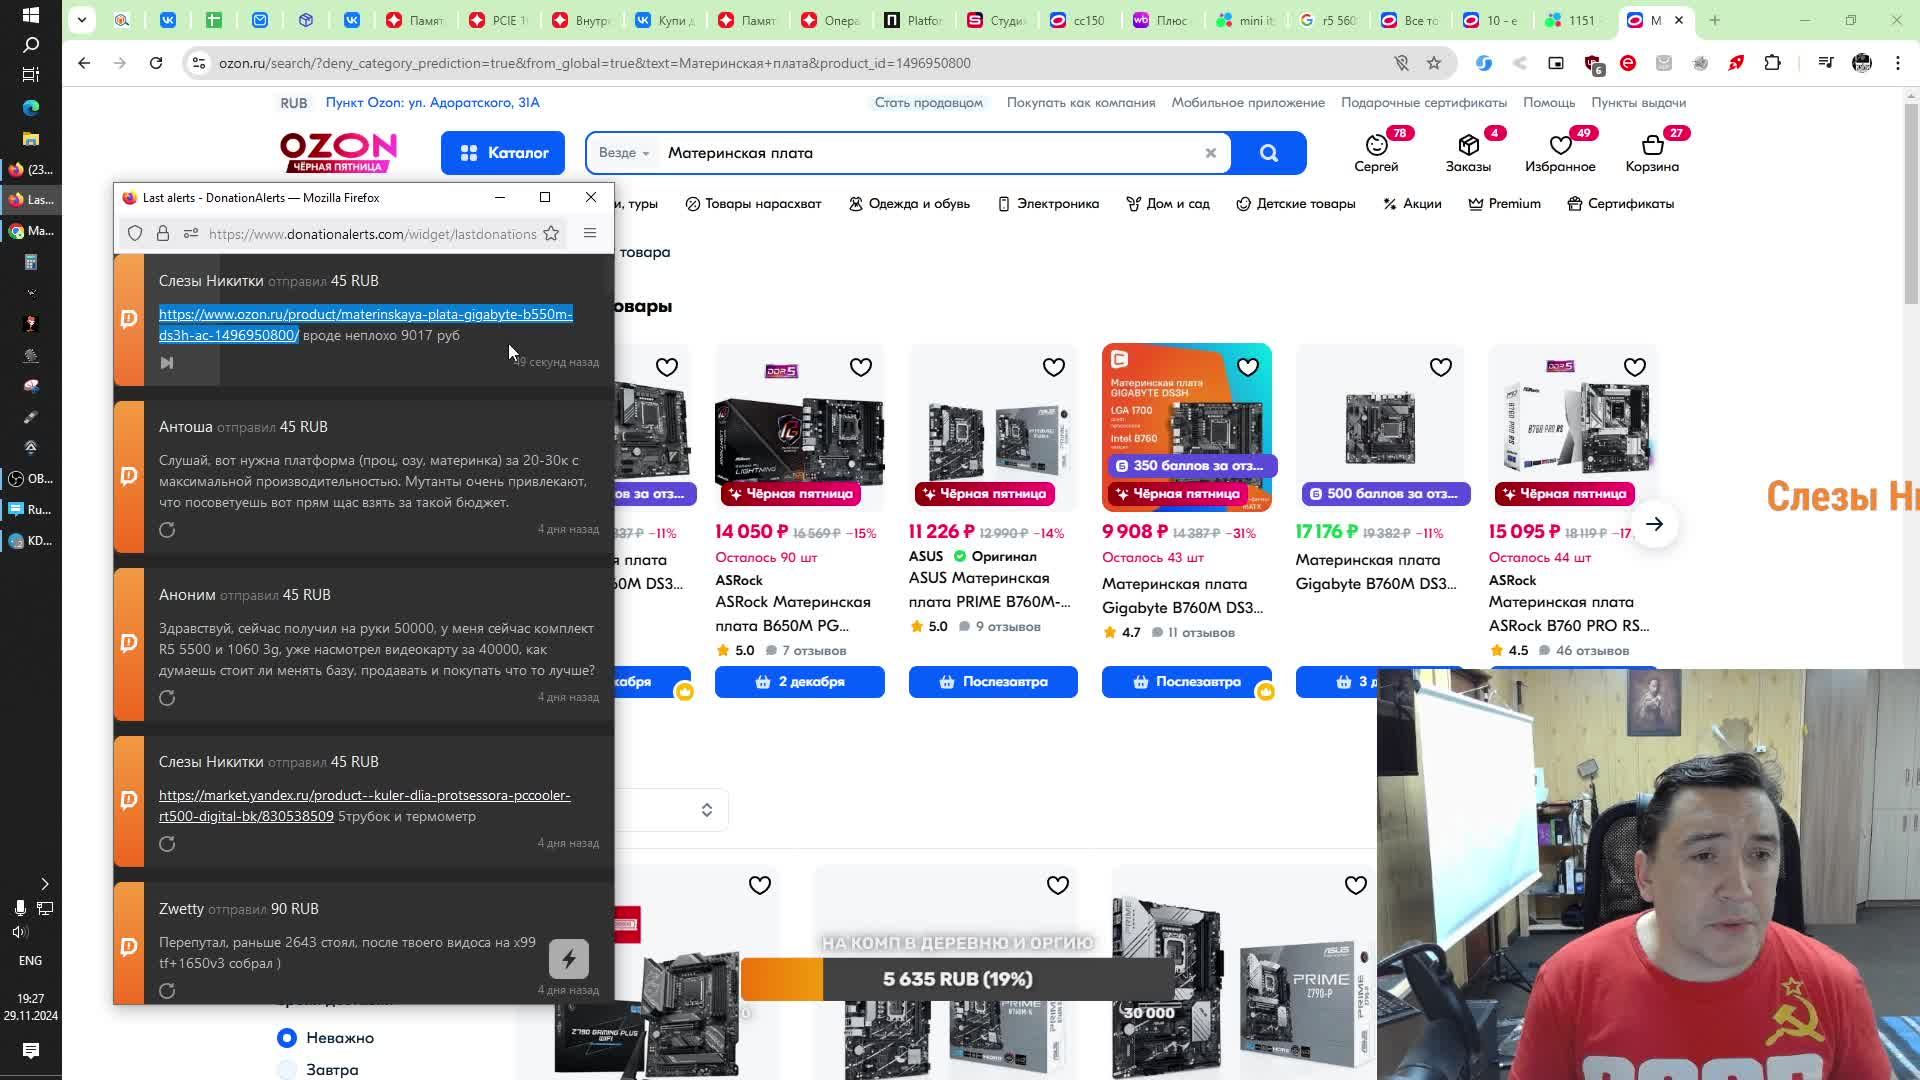Click the lightning bolt button in DonationAlerts
The height and width of the screenshot is (1080, 1920).
pyautogui.click(x=568, y=959)
